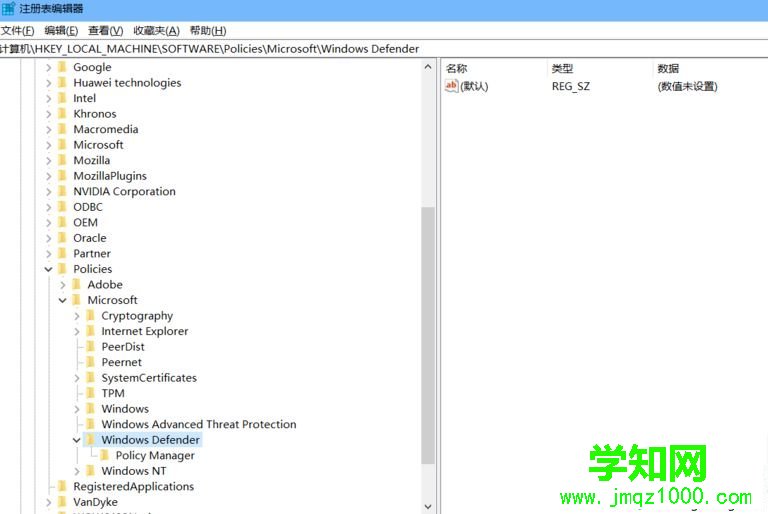Click the ODBC folder icon
This screenshot has width=768, height=514.
tap(62, 207)
